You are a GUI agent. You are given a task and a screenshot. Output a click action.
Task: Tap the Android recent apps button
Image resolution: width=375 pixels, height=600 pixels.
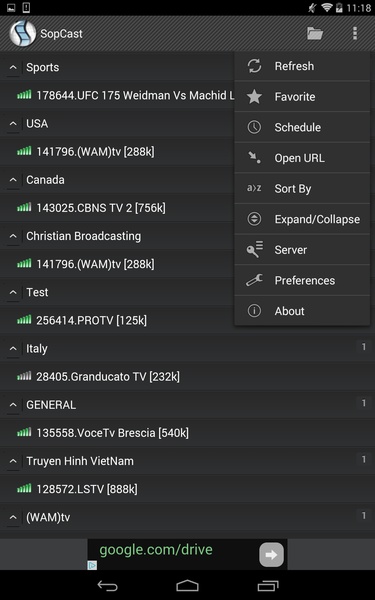(x=268, y=586)
